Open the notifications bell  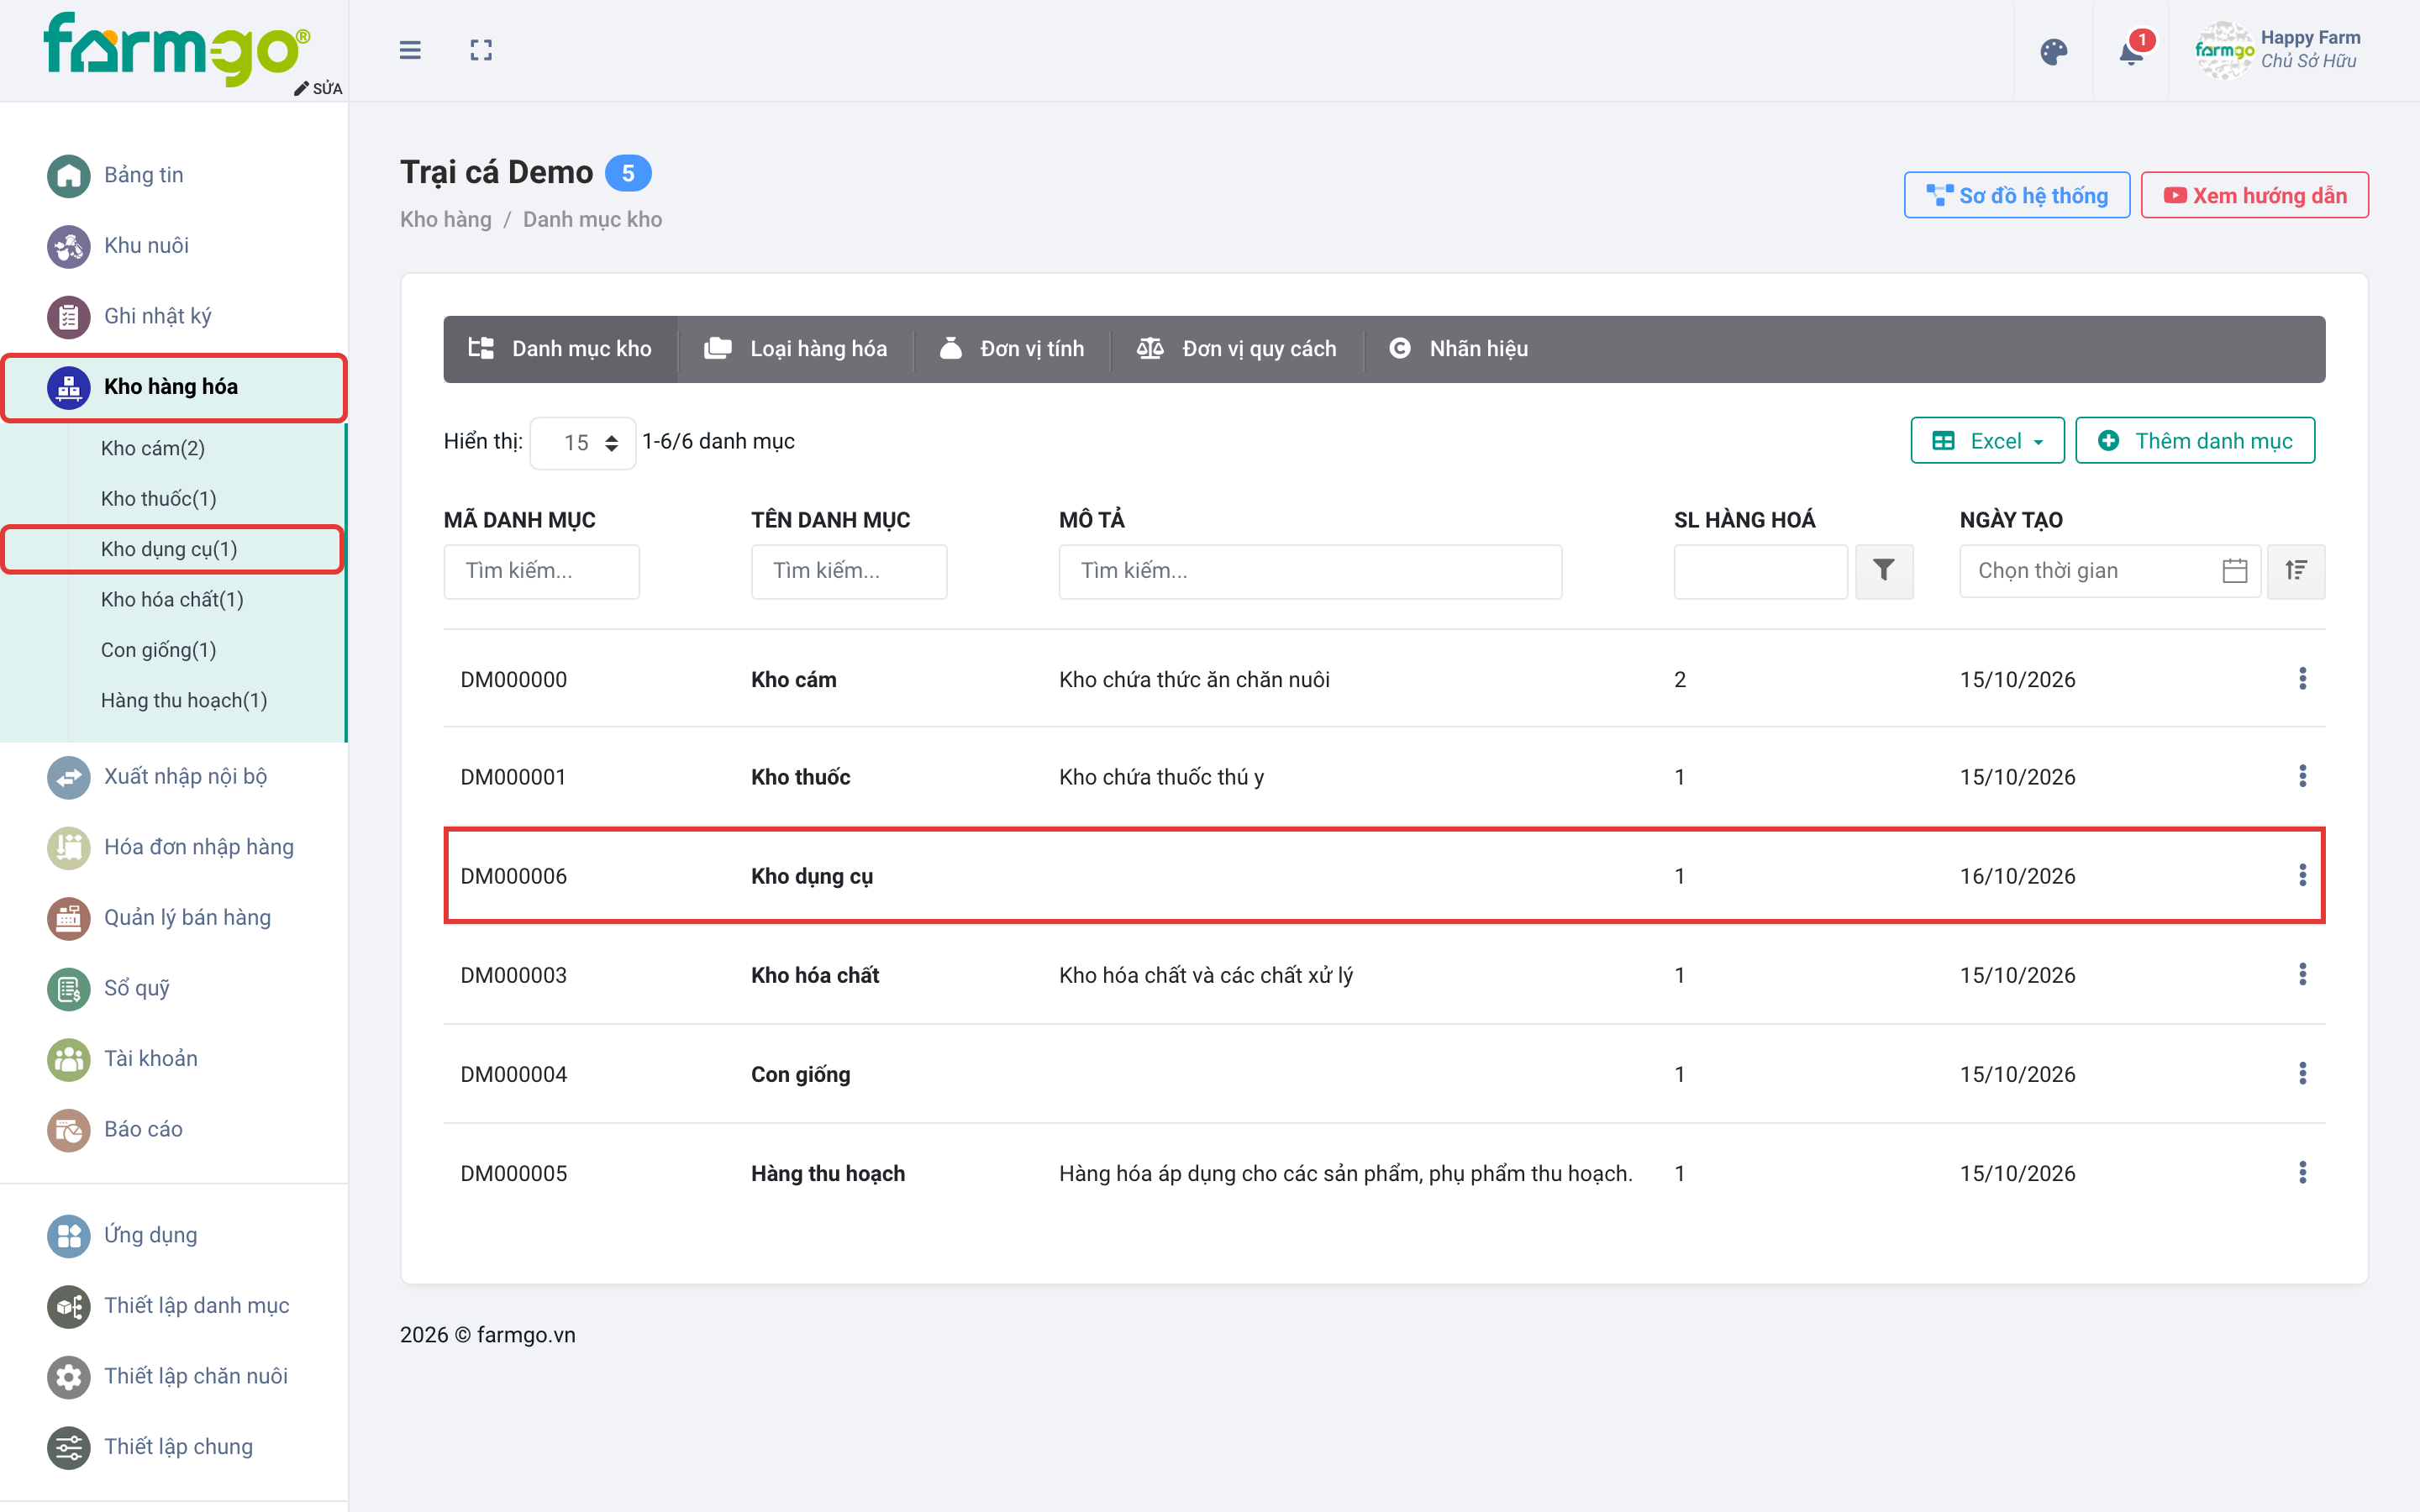click(2132, 52)
